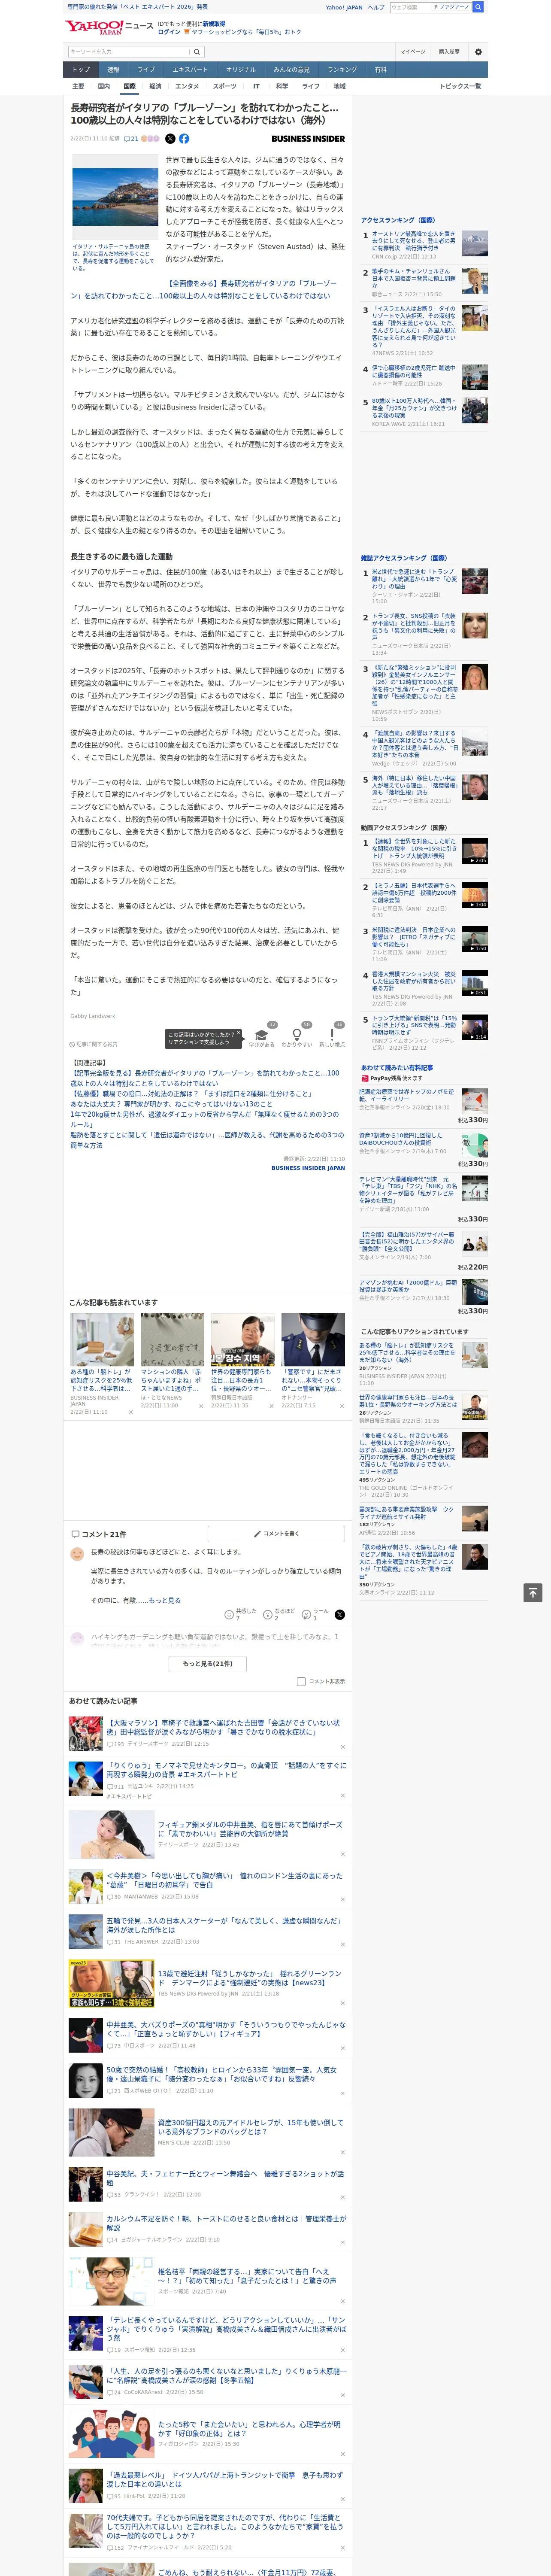Open the オリジナル tab
The width and height of the screenshot is (551, 2576).
tap(241, 70)
